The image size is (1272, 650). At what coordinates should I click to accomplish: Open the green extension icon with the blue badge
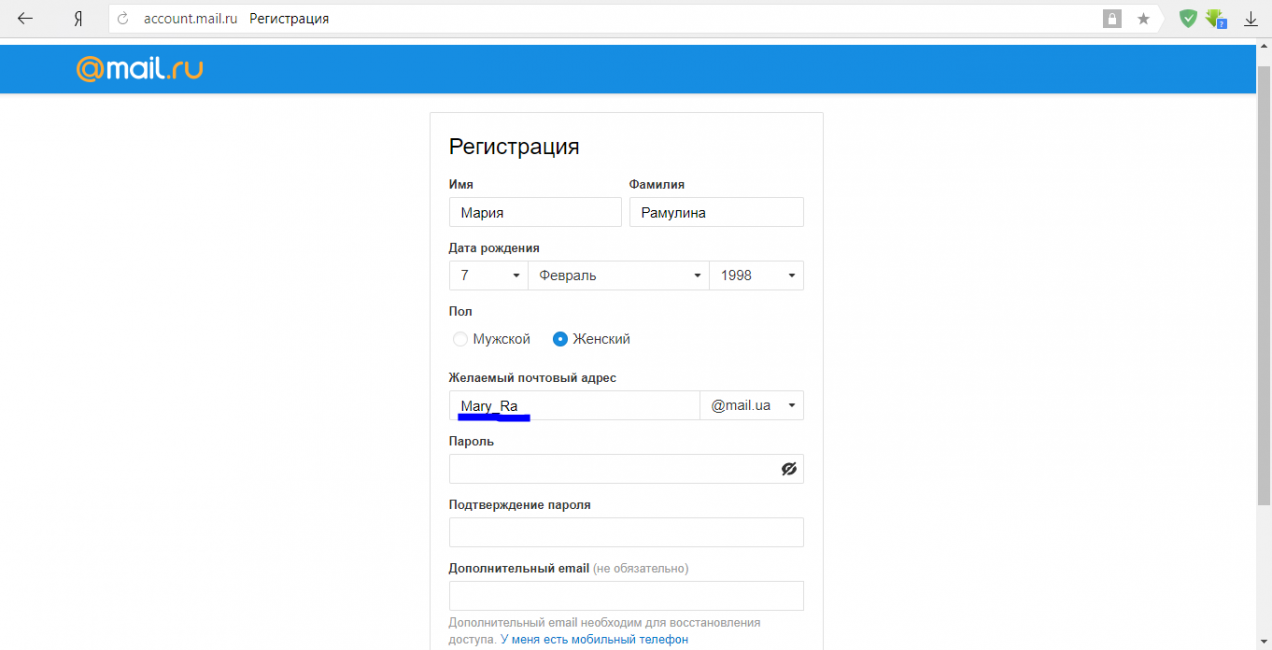pos(1216,18)
